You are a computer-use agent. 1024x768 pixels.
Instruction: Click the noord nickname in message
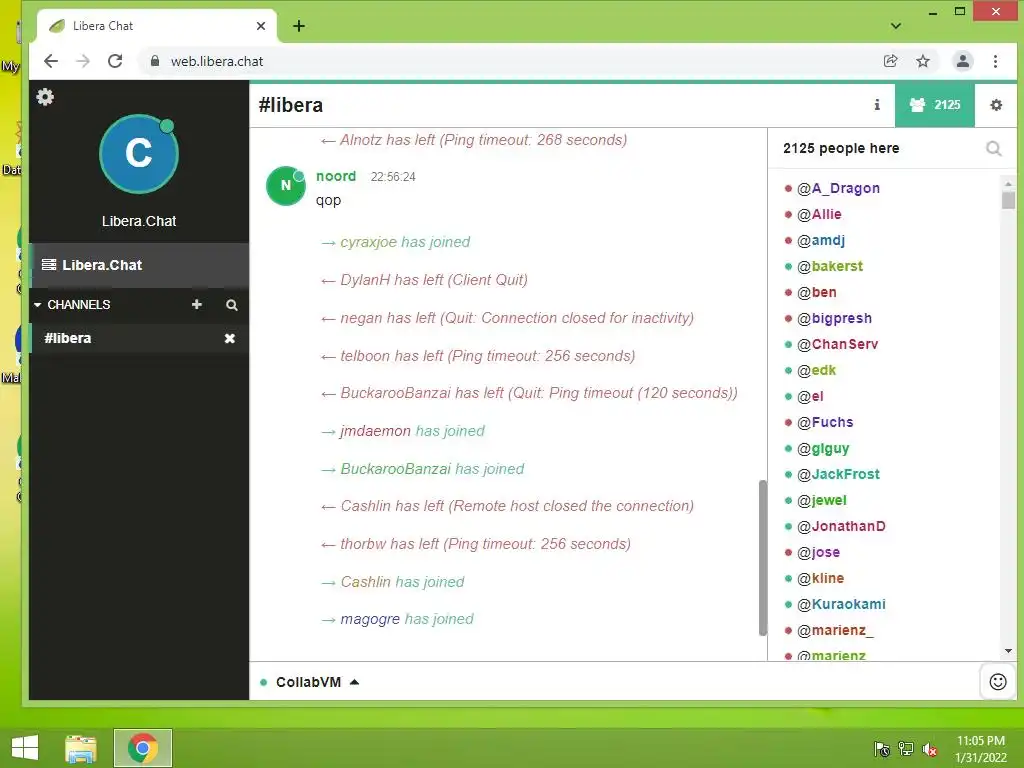[x=336, y=176]
